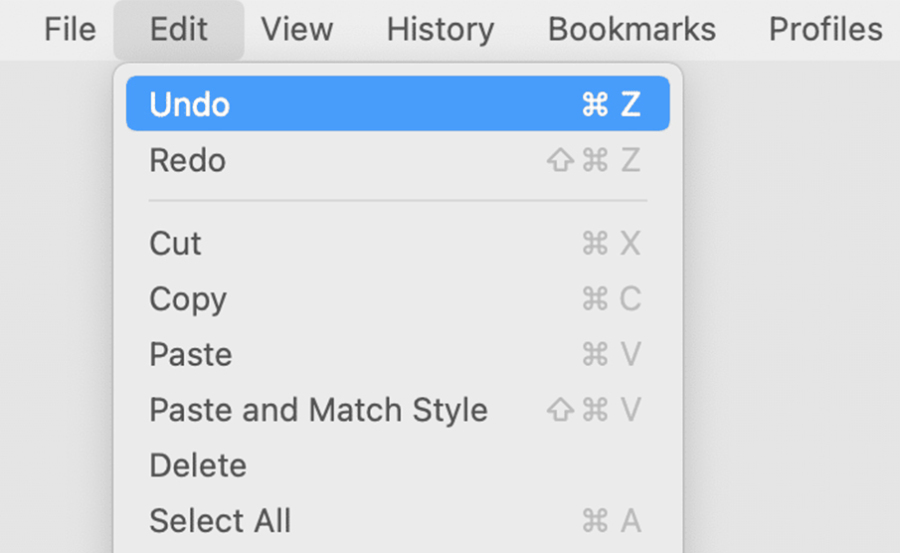Click the ⌘X shortcut beside Cut
The image size is (900, 553).
[x=611, y=243]
